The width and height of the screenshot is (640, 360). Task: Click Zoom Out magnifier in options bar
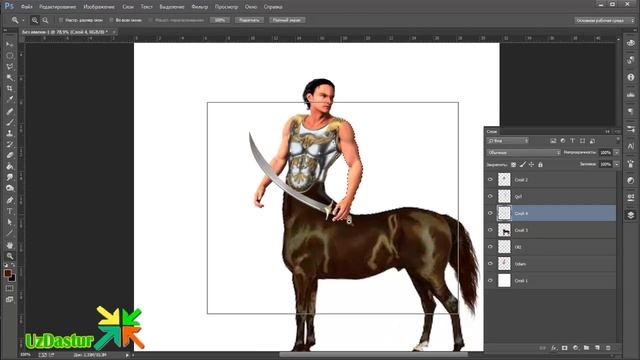coord(45,20)
